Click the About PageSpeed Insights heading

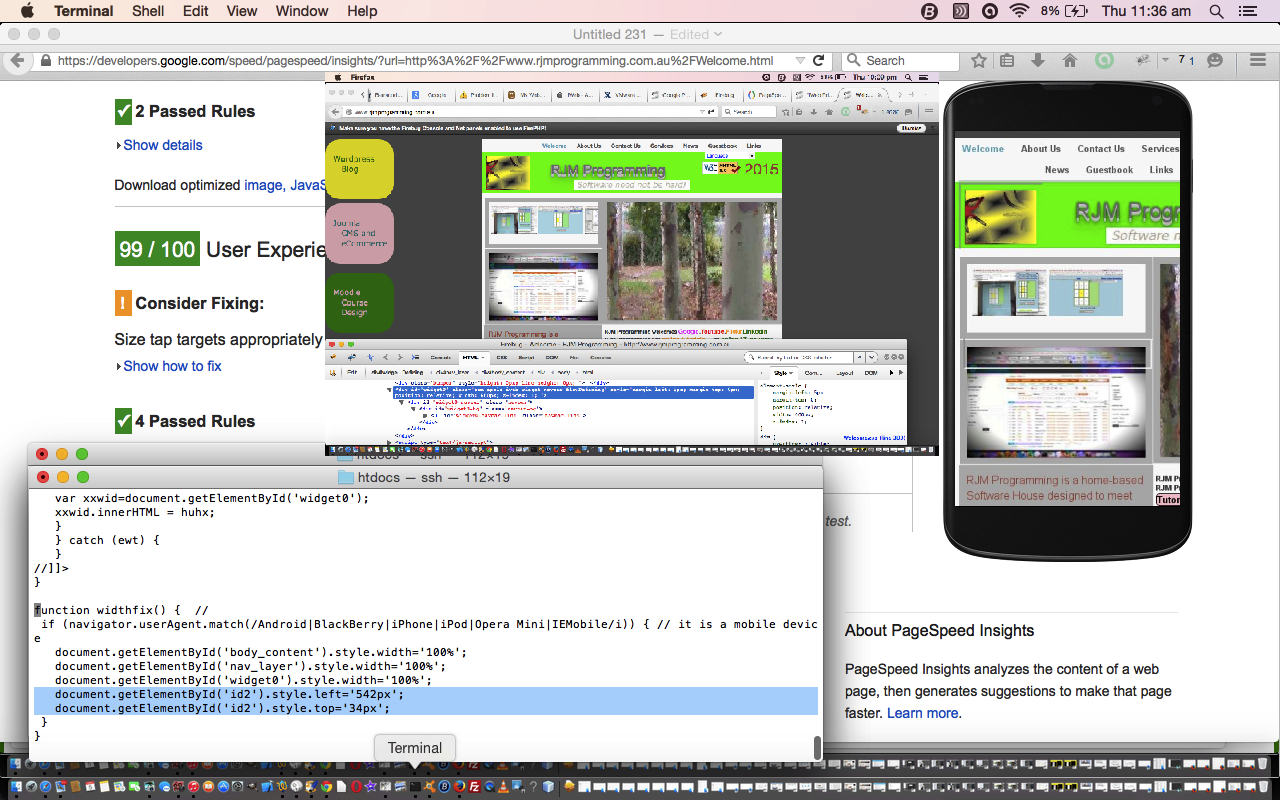pos(939,630)
